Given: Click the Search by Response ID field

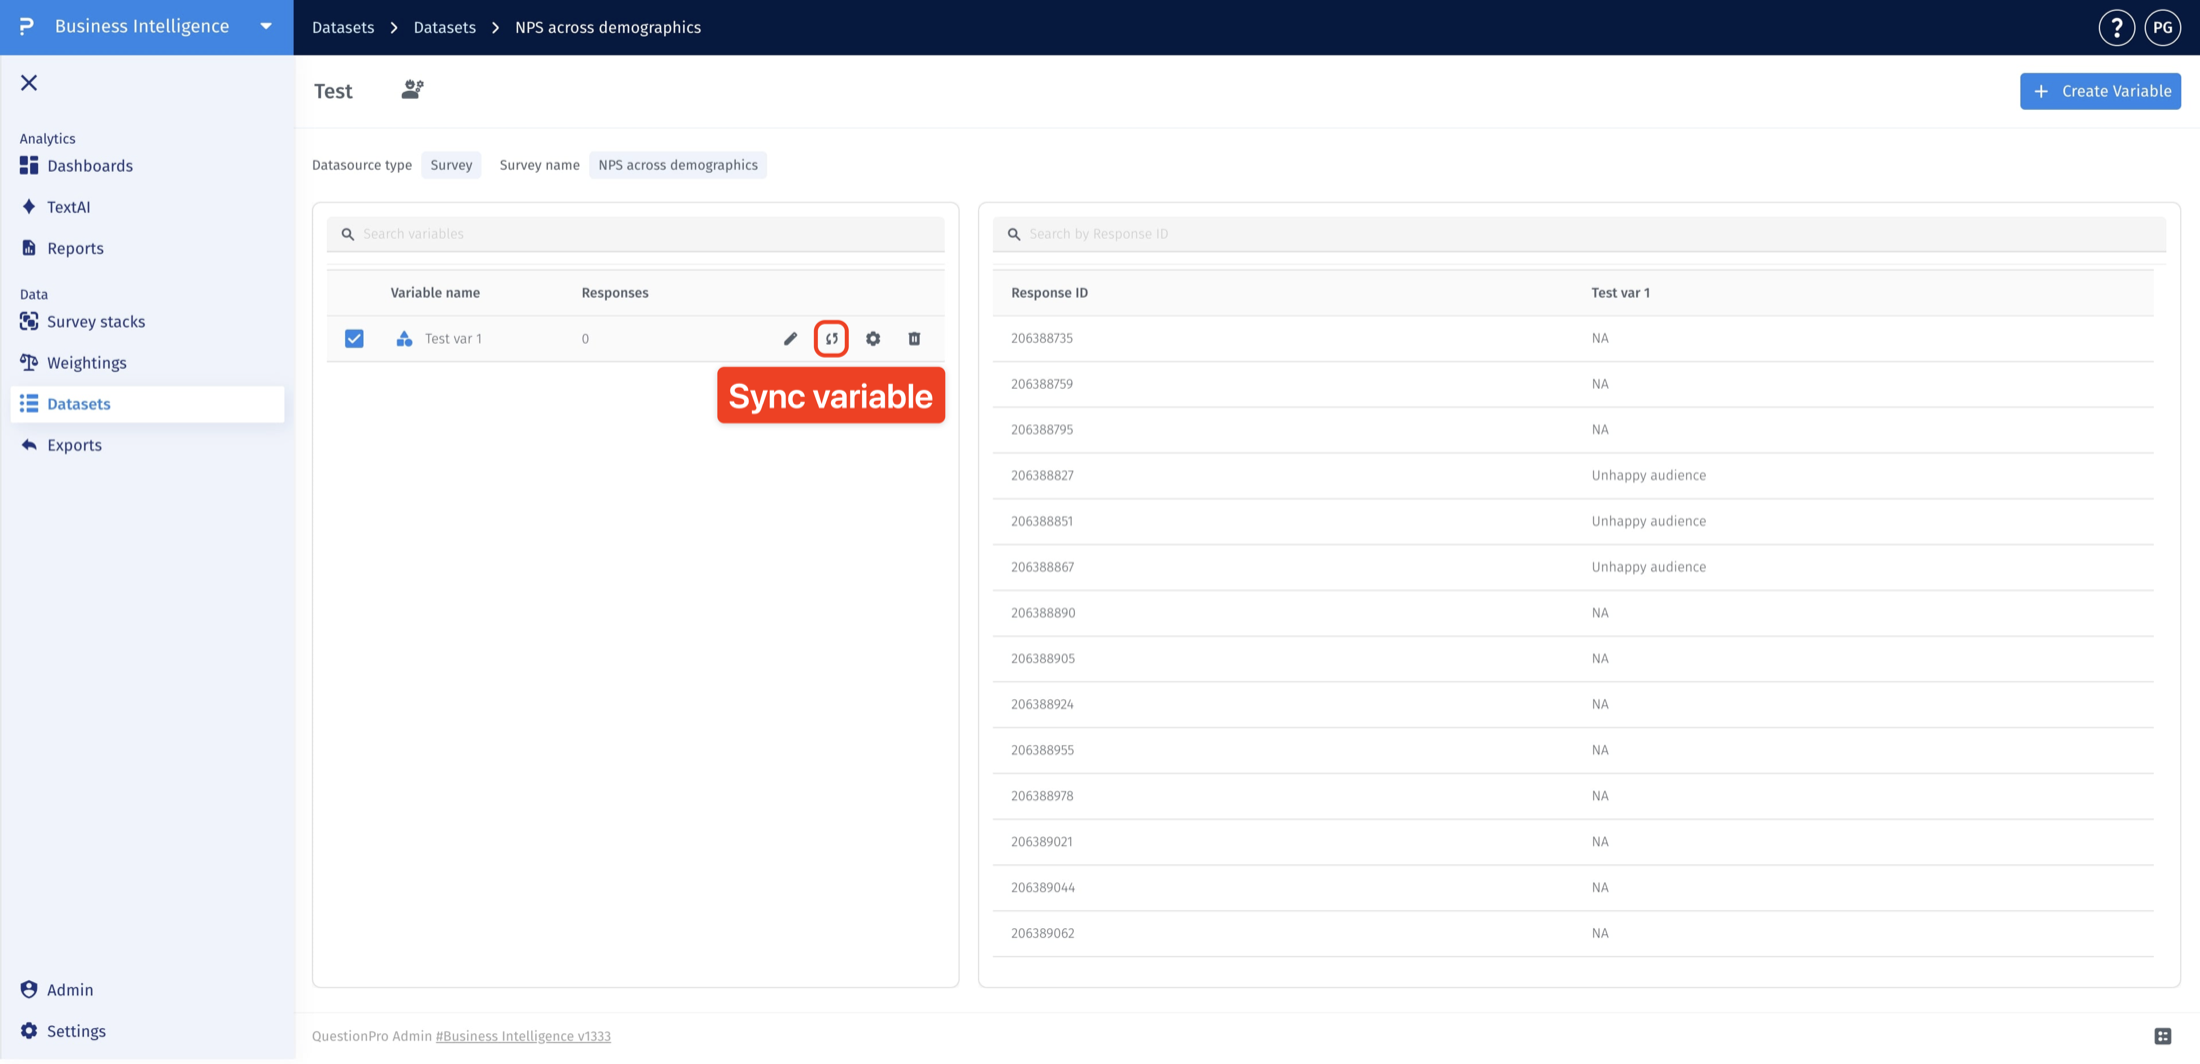Looking at the screenshot, I should tap(1579, 234).
